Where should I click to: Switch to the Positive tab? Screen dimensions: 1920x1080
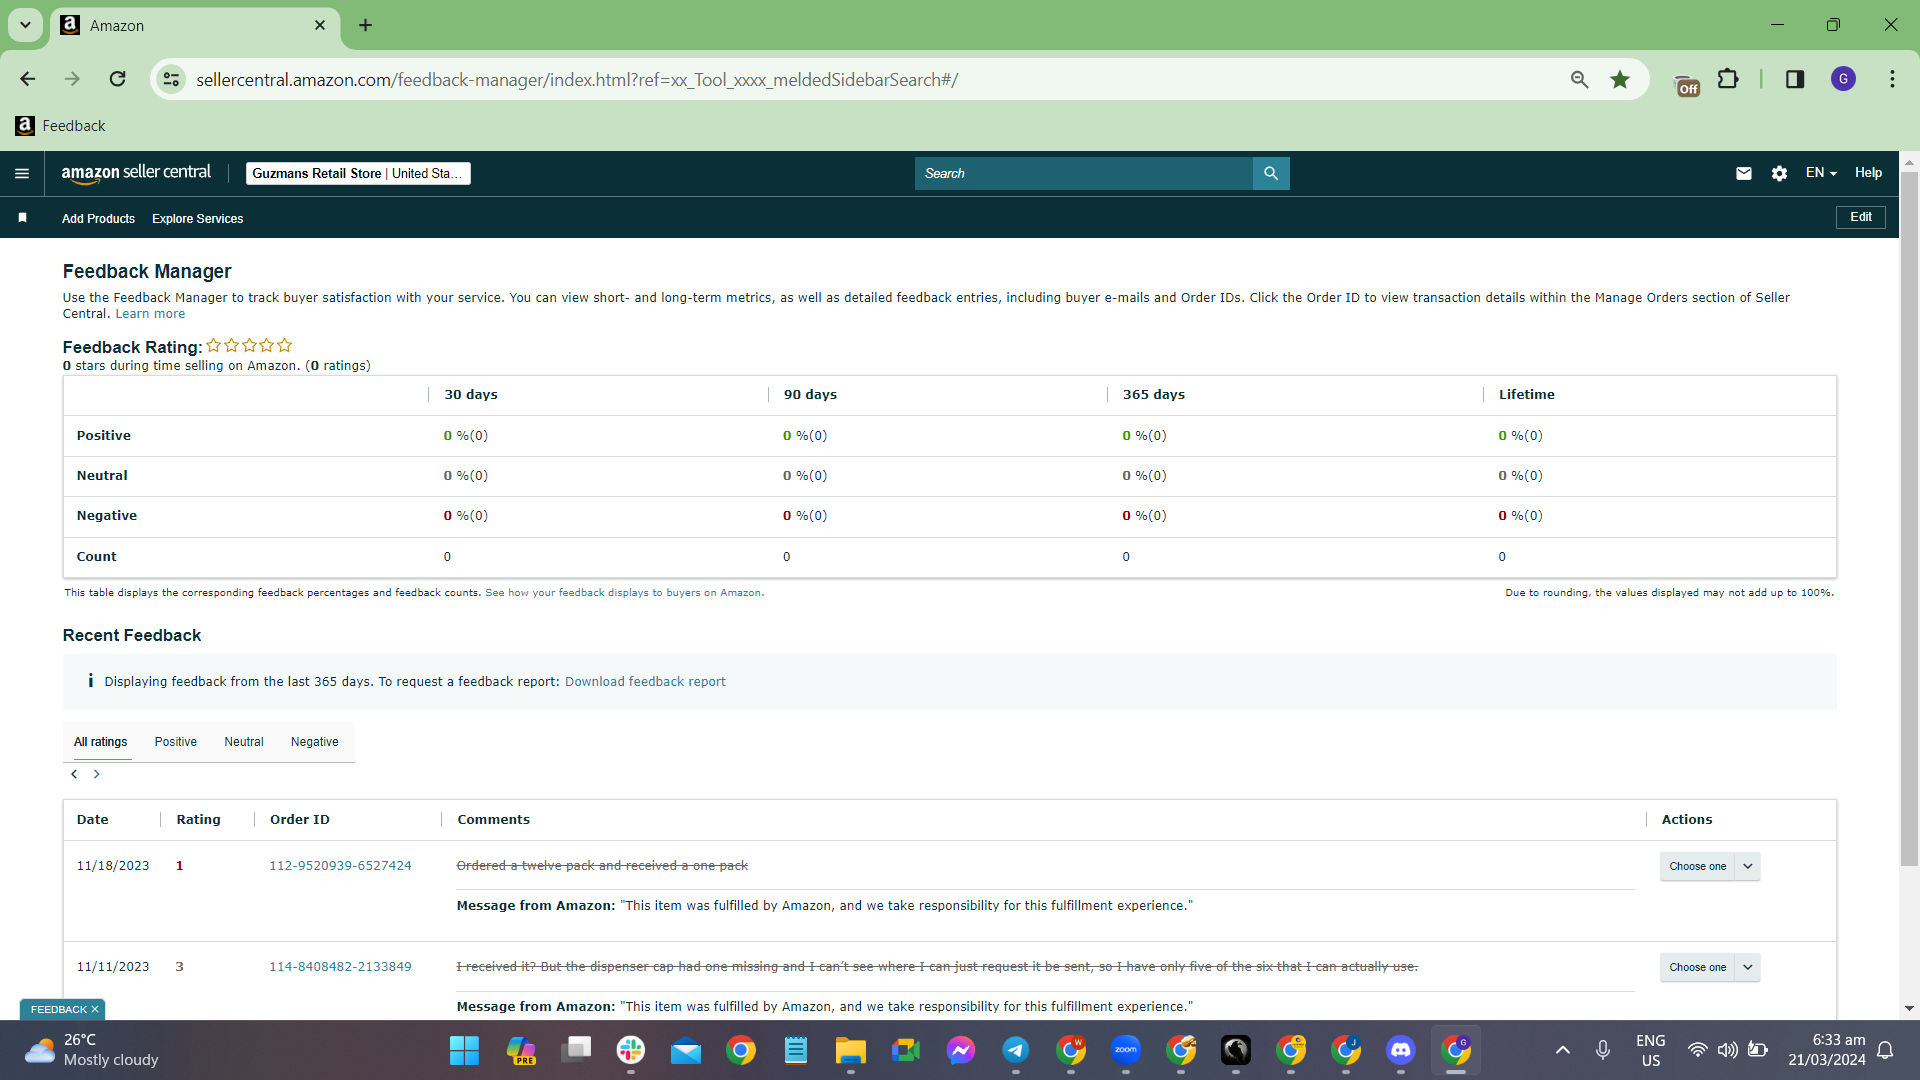[x=176, y=742]
